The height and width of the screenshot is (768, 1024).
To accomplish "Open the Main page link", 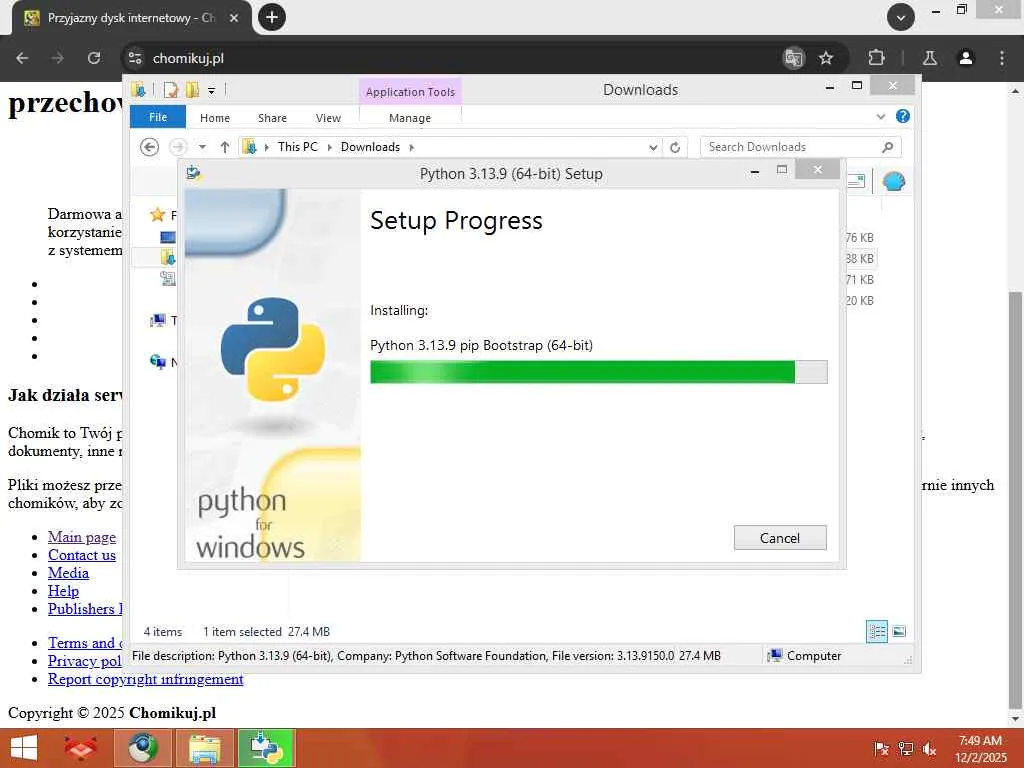I will [82, 537].
